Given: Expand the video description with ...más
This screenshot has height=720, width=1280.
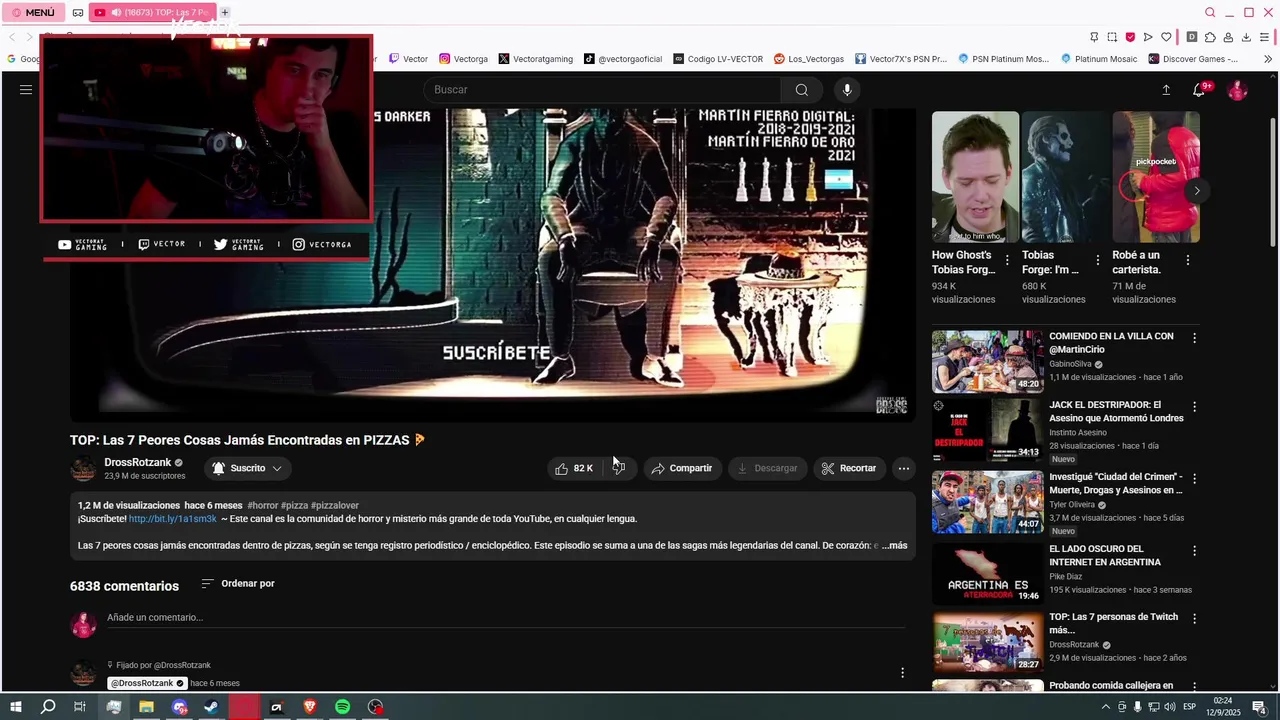Looking at the screenshot, I should pyautogui.click(x=894, y=545).
